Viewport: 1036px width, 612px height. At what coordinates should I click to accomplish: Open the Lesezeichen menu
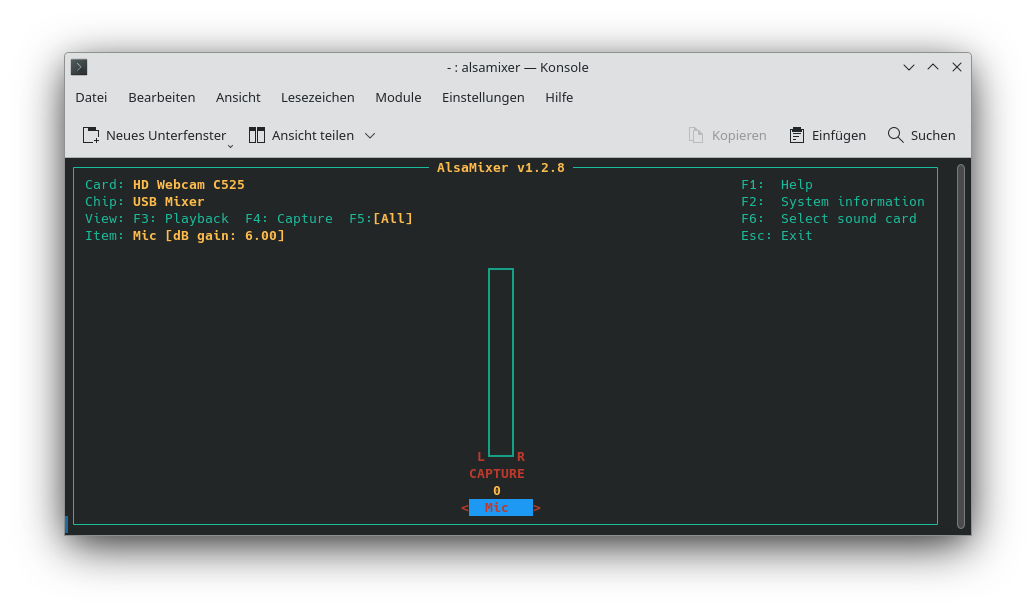coord(317,97)
